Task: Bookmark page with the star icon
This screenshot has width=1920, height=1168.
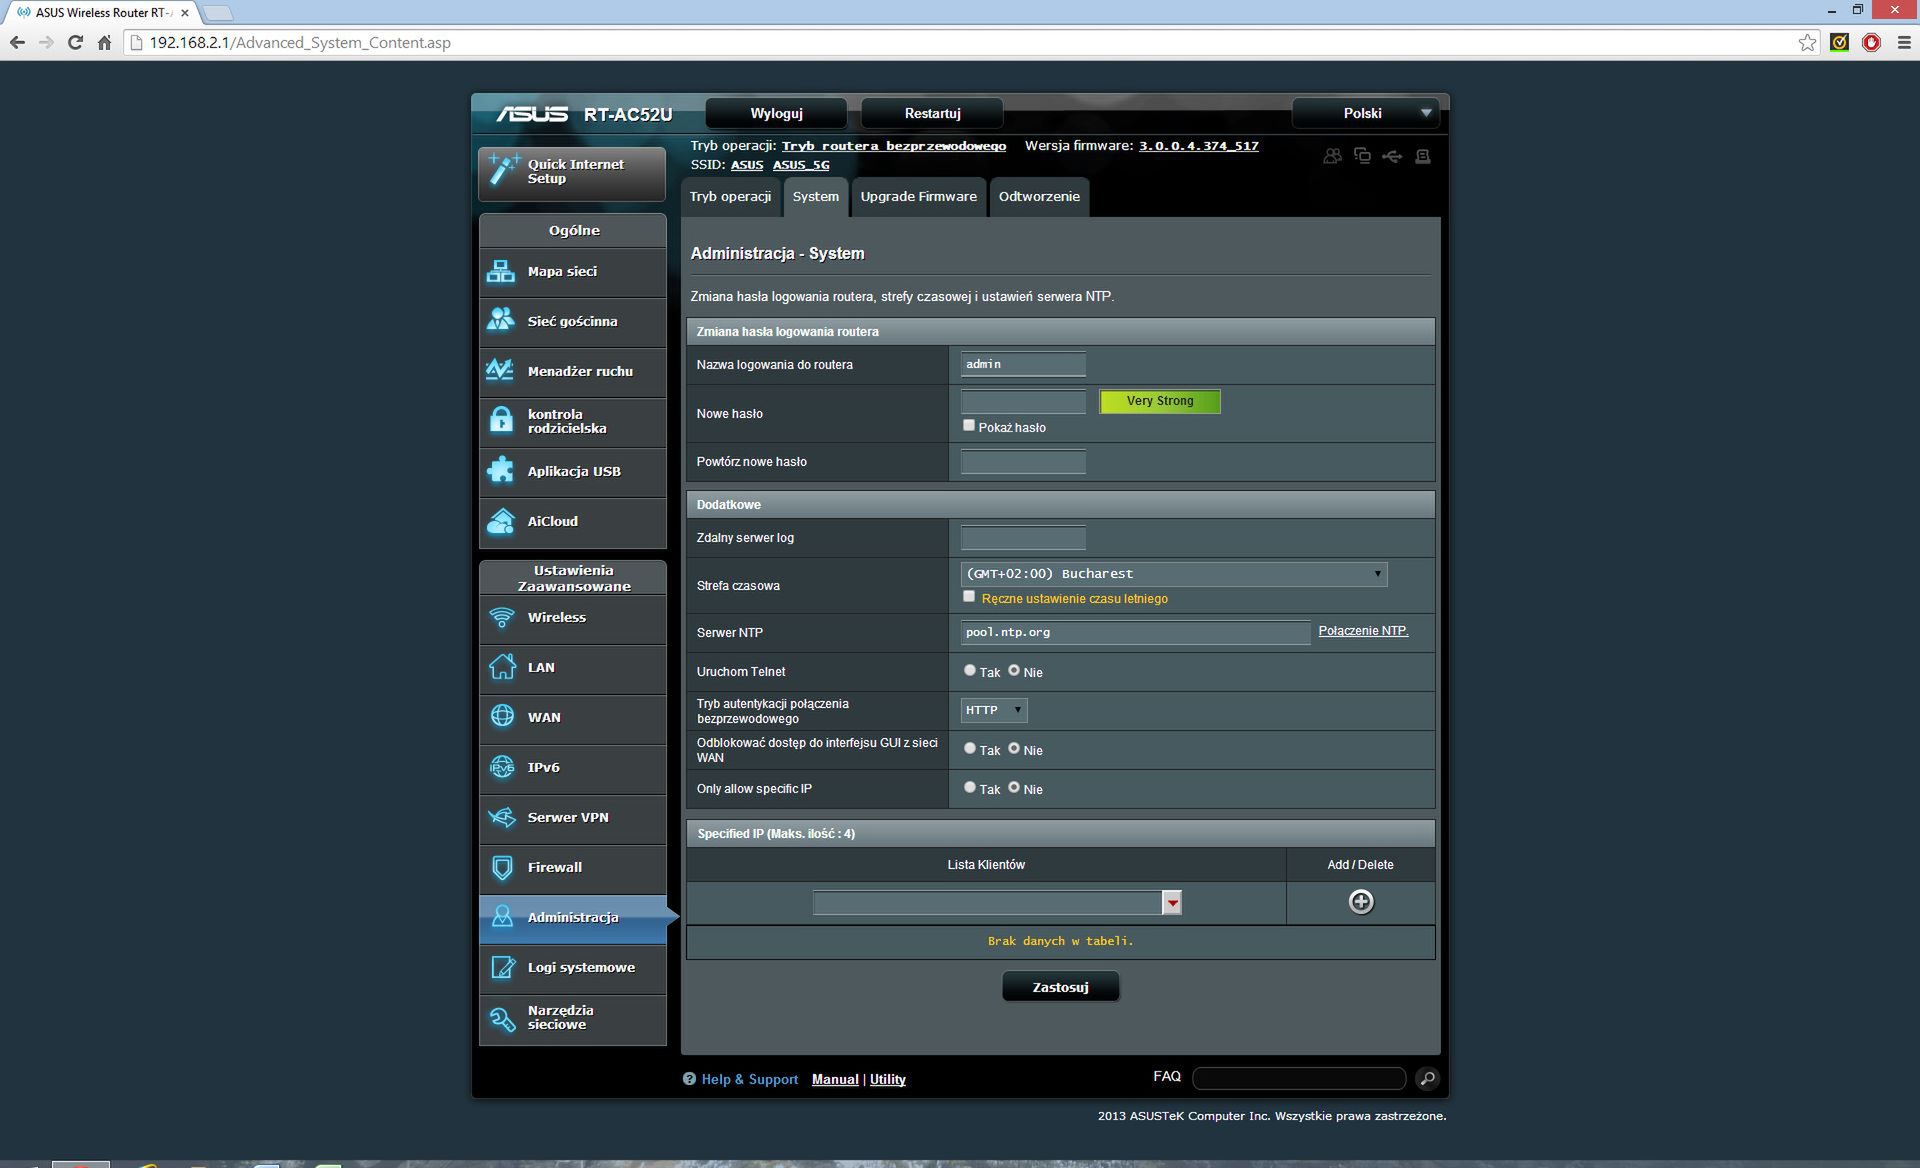Action: pos(1807,42)
